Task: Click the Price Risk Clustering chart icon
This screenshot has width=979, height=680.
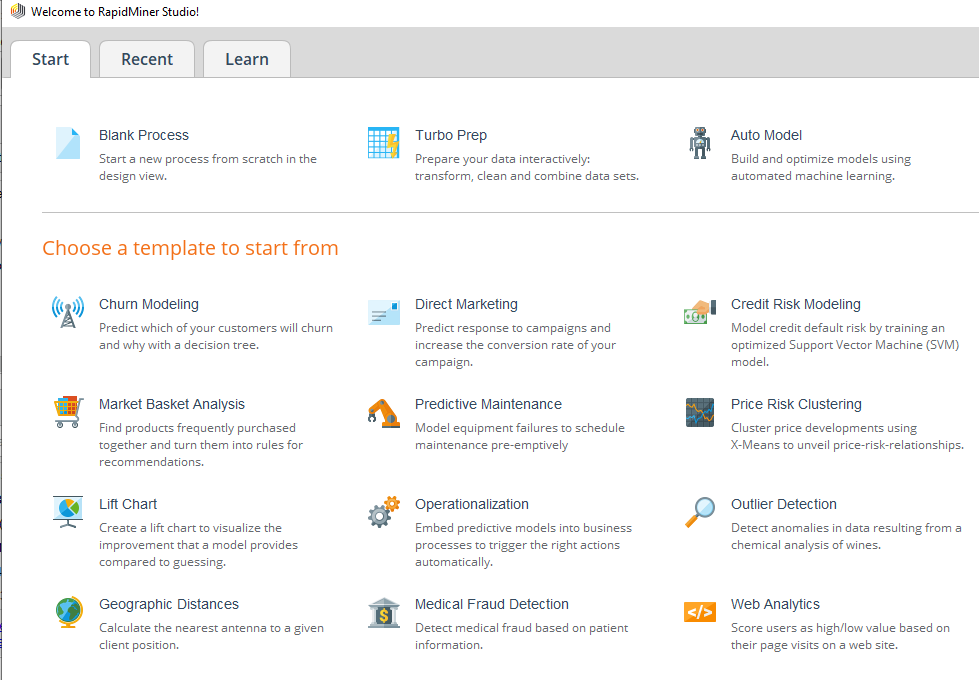Action: pyautogui.click(x=700, y=412)
